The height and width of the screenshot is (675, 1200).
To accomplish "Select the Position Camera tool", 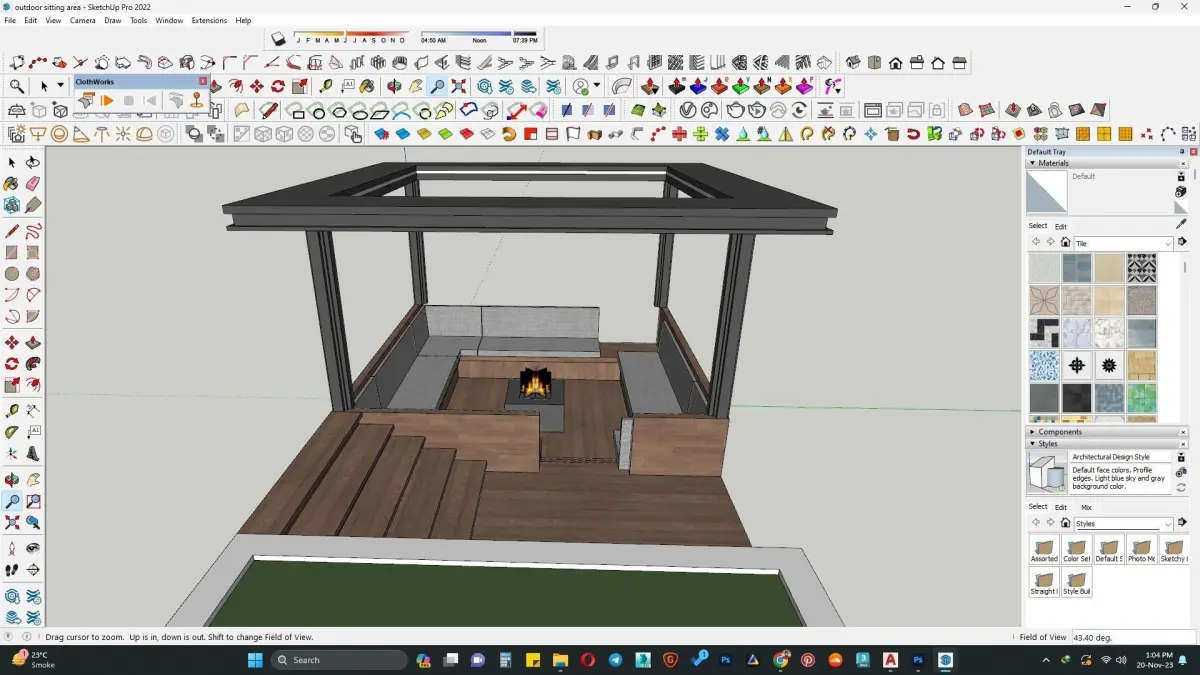I will [12, 549].
